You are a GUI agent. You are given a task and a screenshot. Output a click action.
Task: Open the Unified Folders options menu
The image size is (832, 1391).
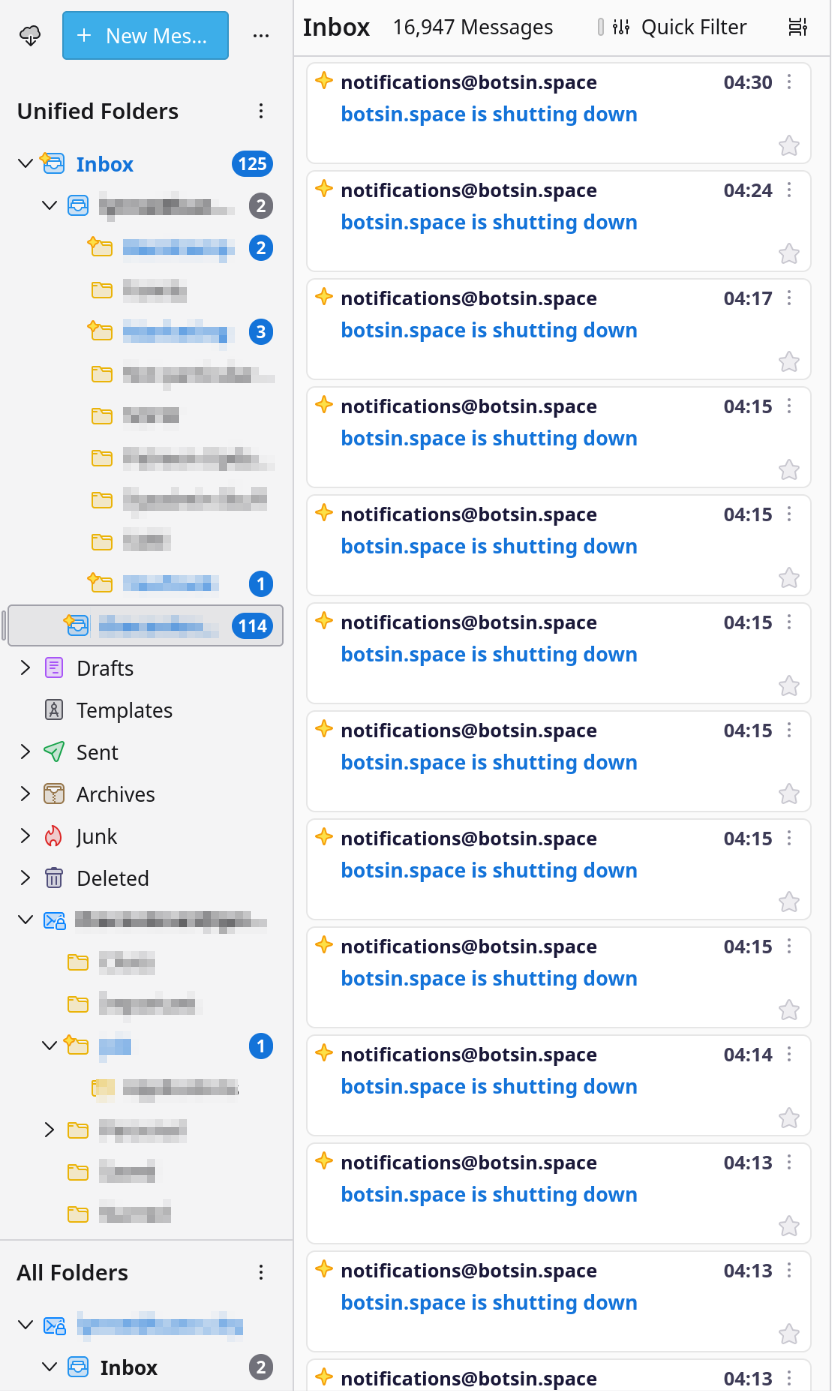[x=261, y=111]
